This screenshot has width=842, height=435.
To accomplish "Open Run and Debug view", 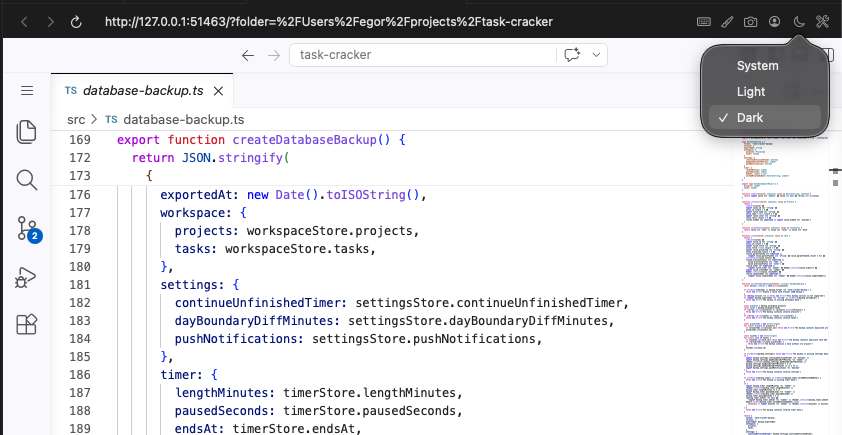I will pyautogui.click(x=26, y=278).
